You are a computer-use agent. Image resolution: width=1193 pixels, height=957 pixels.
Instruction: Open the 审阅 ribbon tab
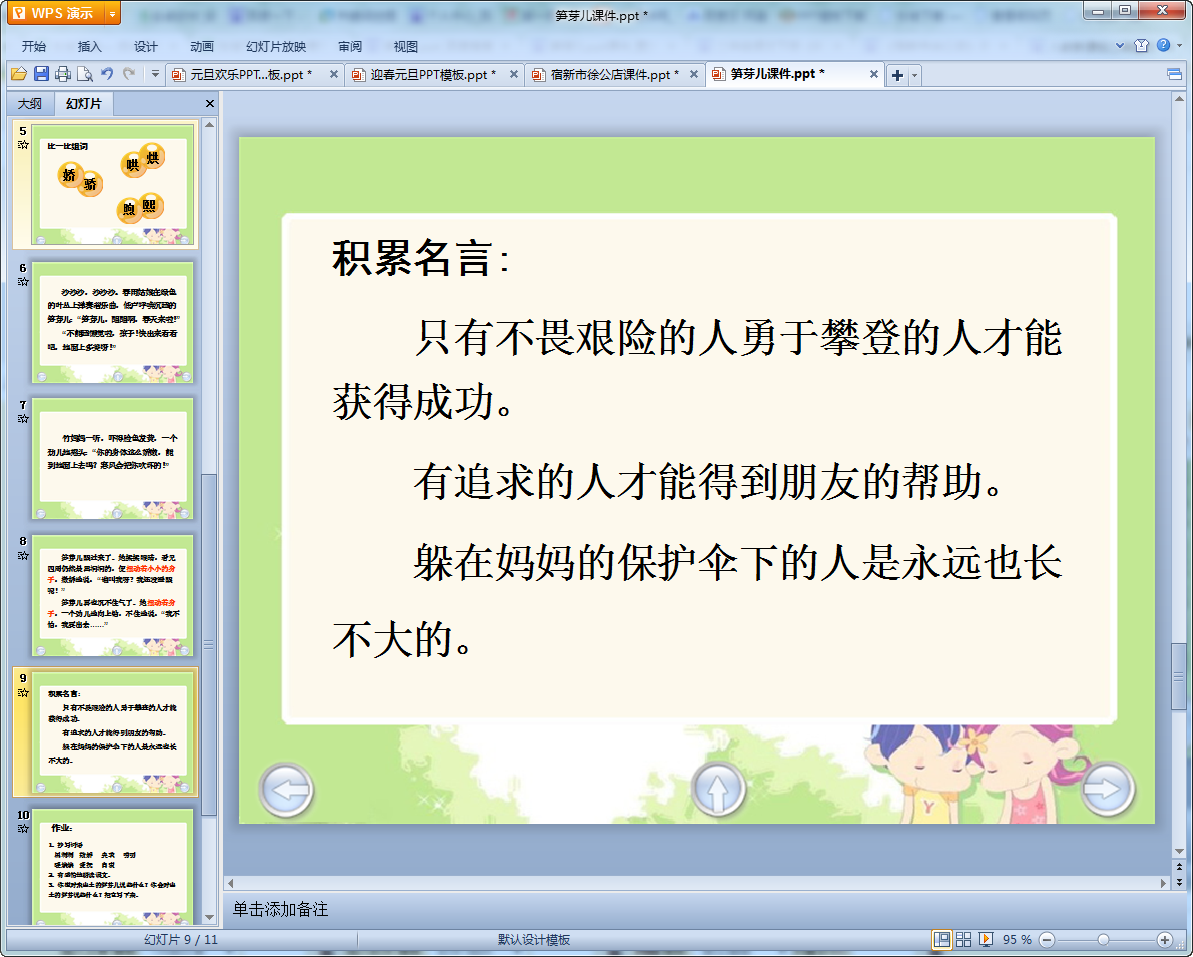click(x=350, y=46)
